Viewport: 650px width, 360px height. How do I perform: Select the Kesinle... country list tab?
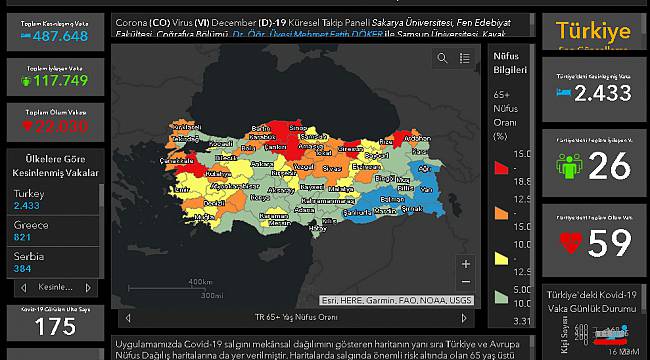tap(56, 287)
